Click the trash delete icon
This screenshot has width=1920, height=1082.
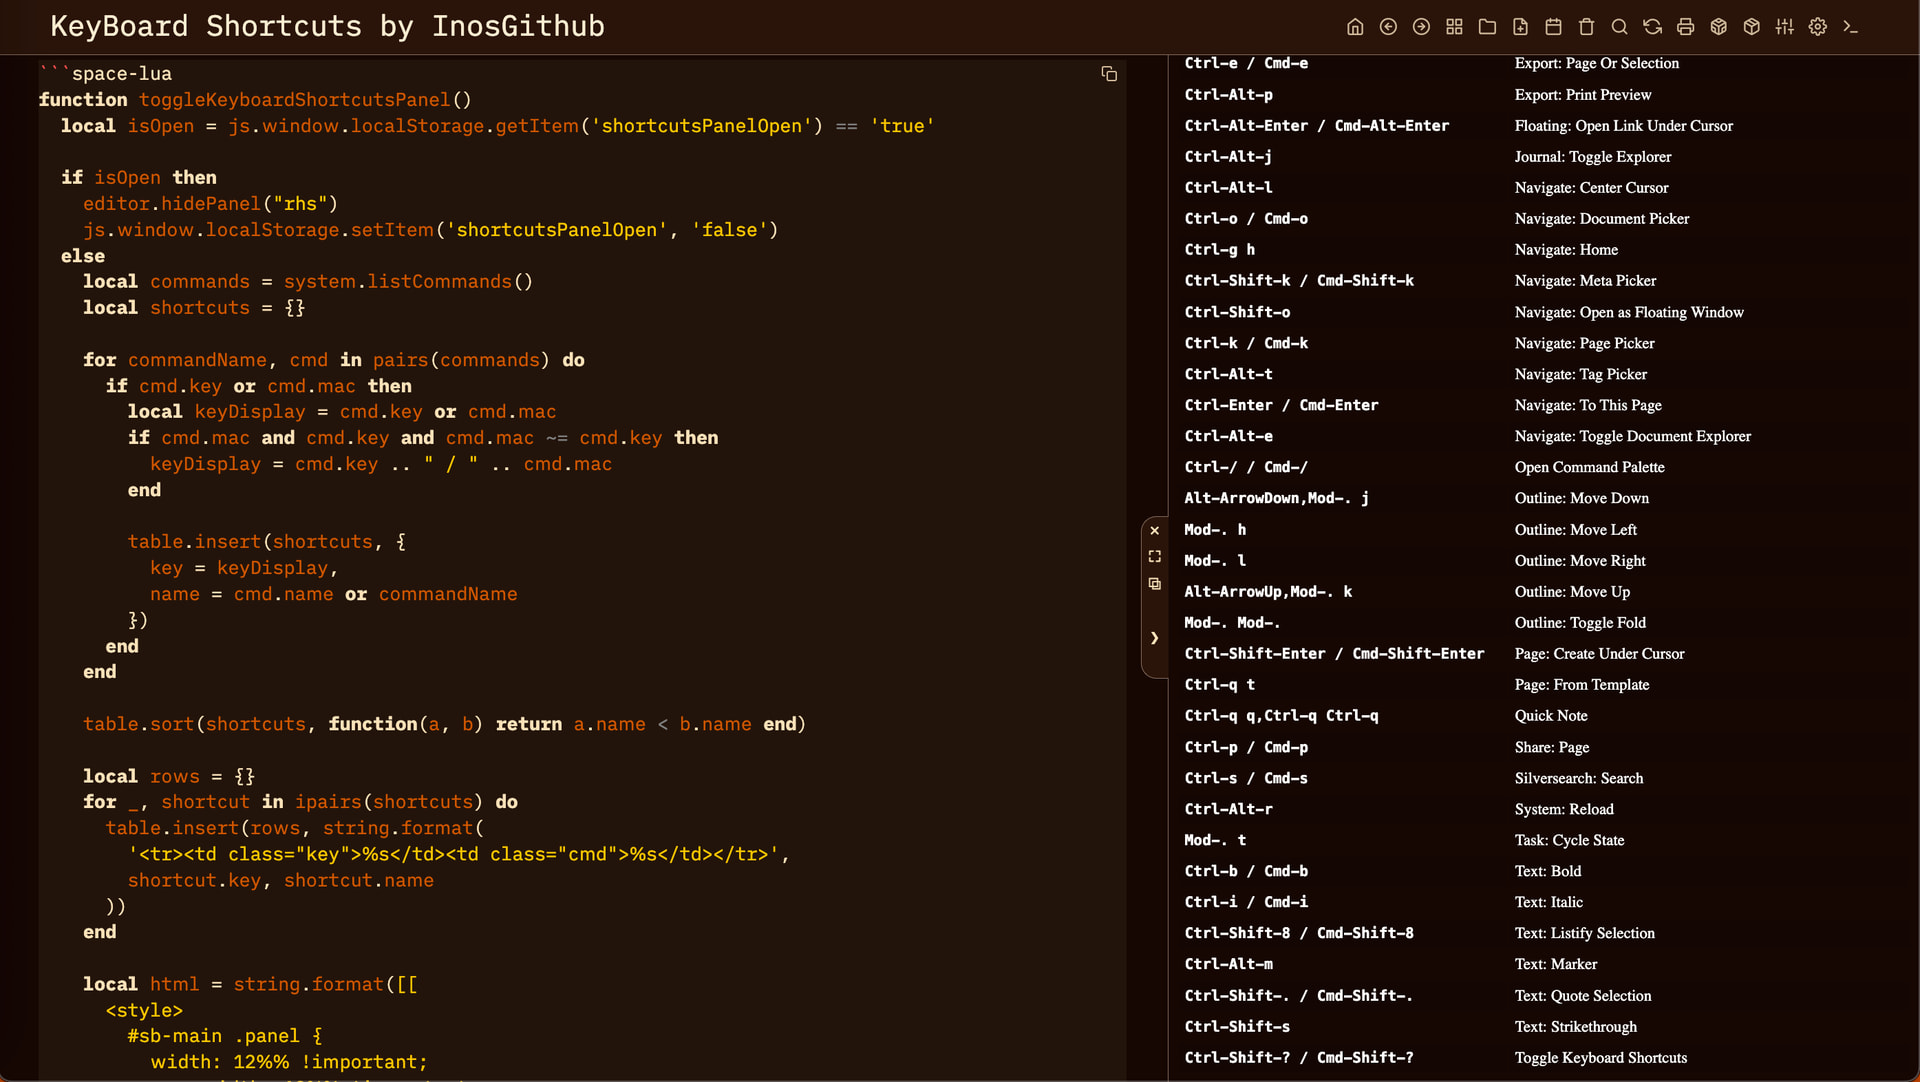[x=1586, y=27]
